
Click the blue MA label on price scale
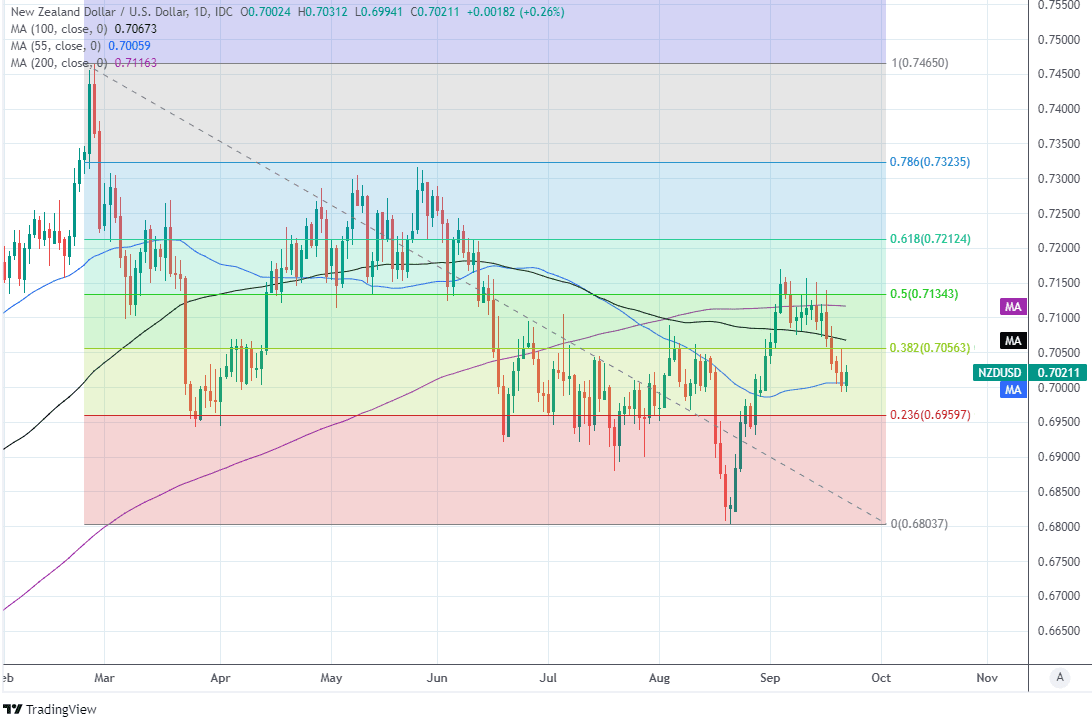click(x=1013, y=390)
